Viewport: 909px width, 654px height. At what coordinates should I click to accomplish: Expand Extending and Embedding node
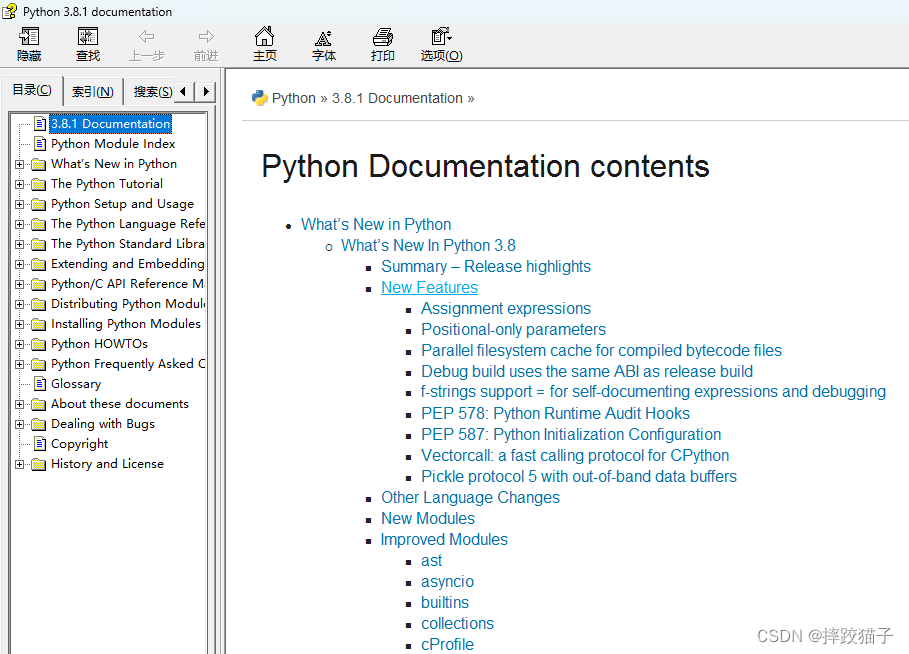coord(20,264)
